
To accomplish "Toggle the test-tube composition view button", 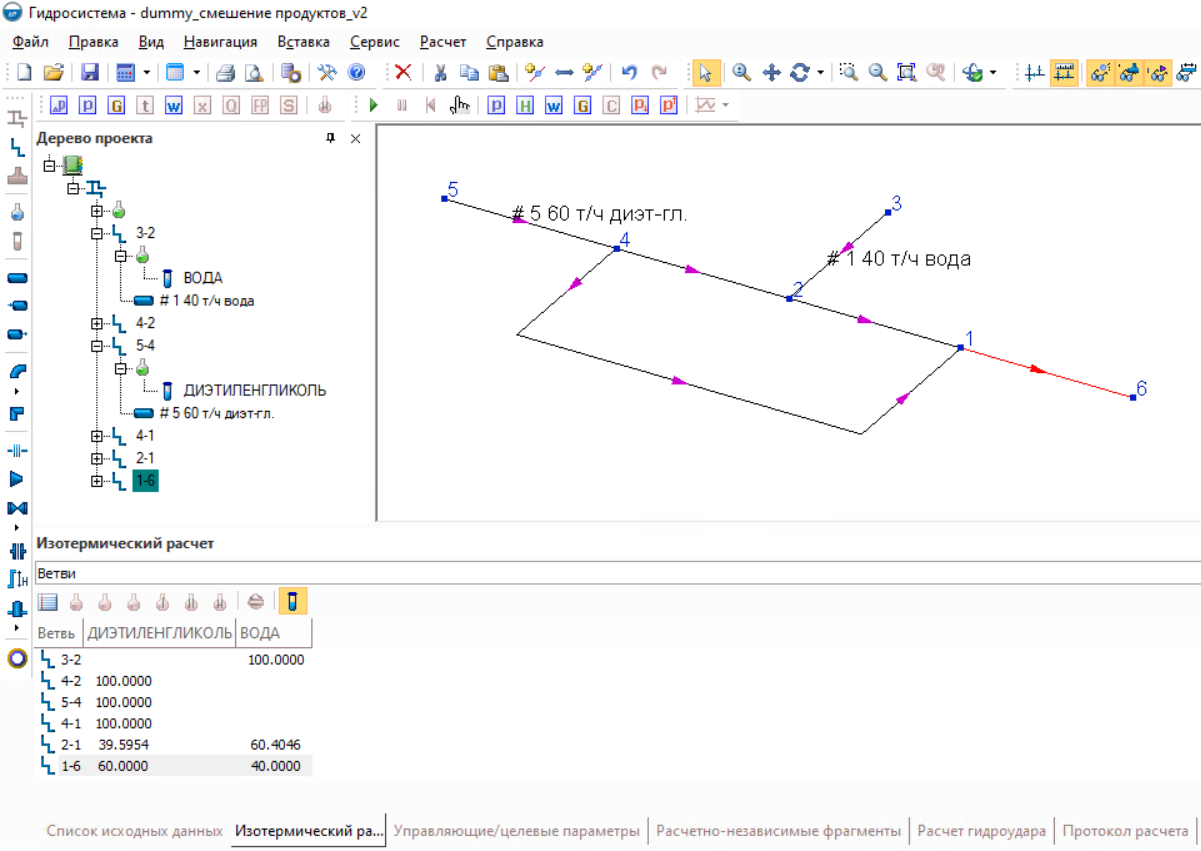I will [293, 601].
